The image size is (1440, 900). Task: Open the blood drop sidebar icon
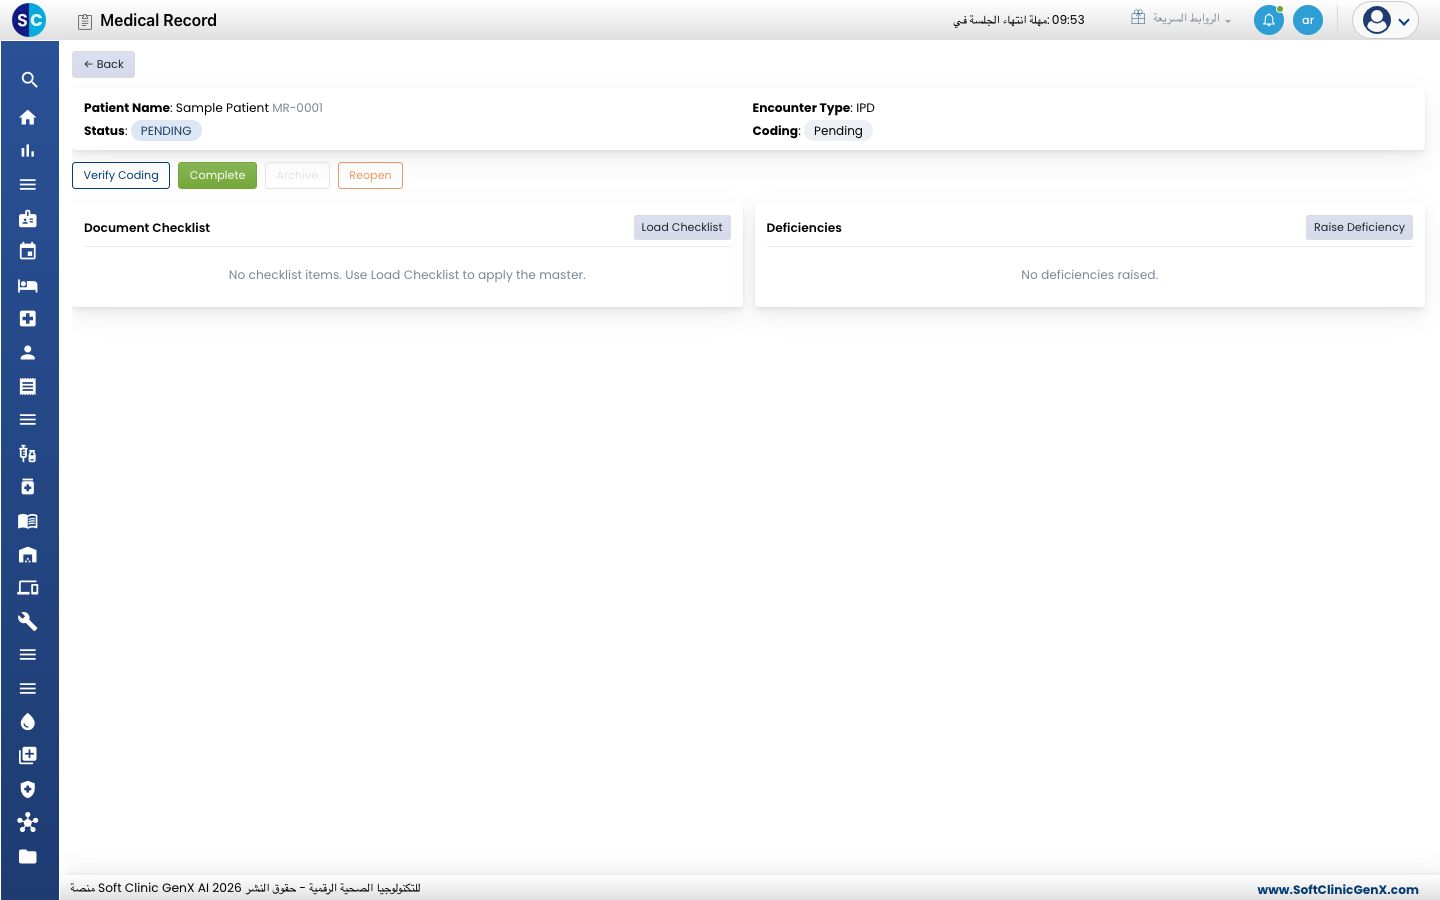[28, 722]
